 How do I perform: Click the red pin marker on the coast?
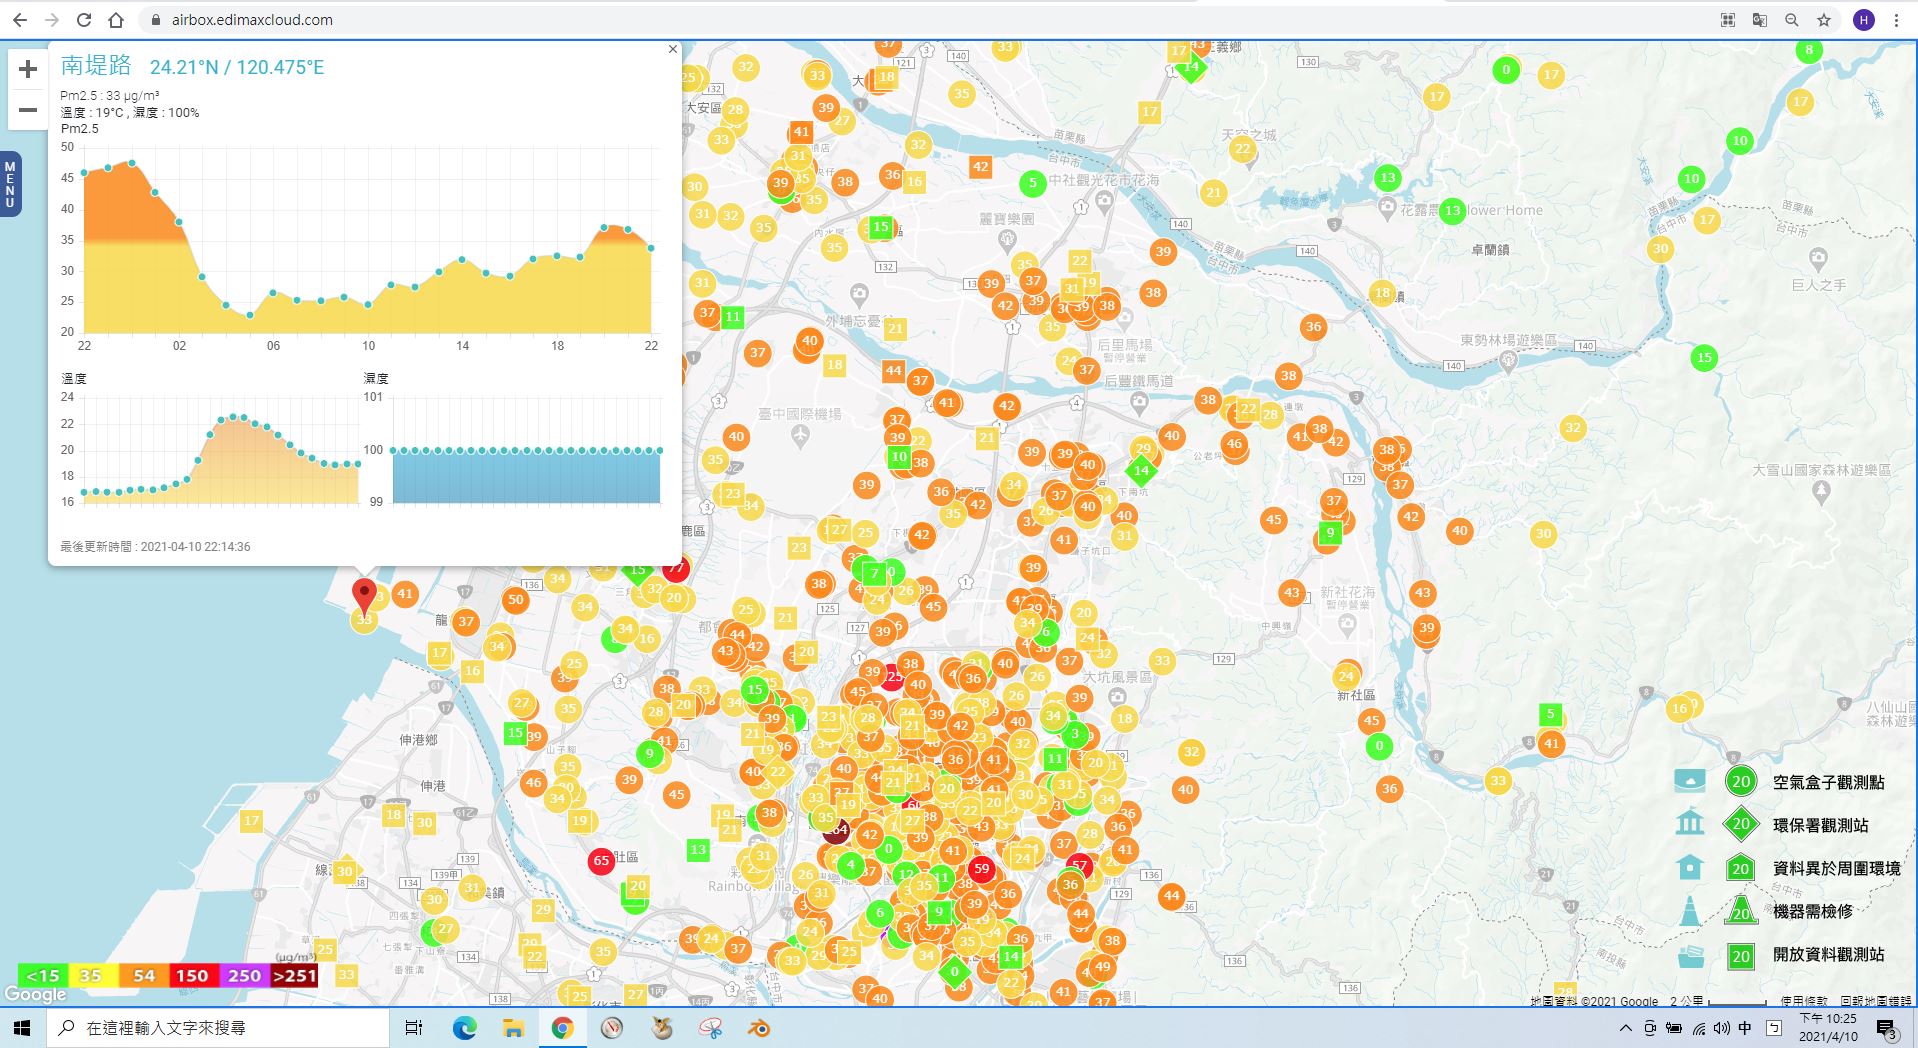[365, 595]
